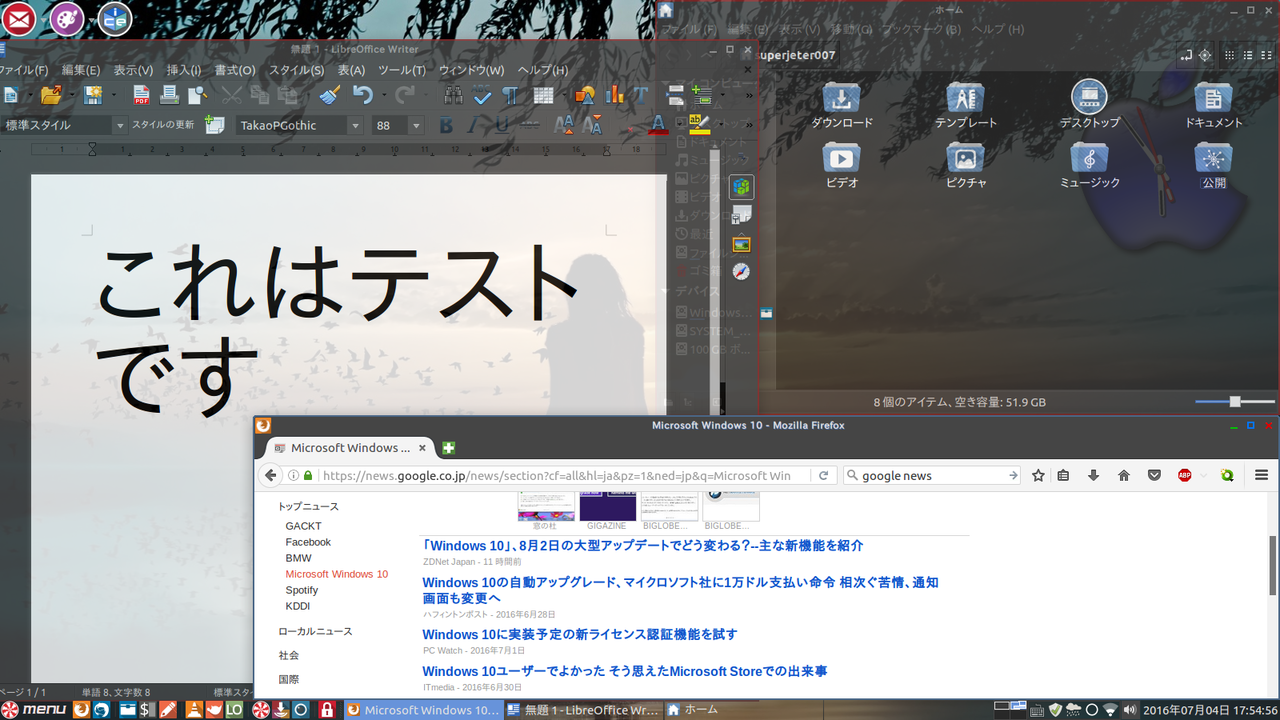The width and height of the screenshot is (1280, 720).
Task: Open the 挿入(I) menu in Writer
Action: 184,70
